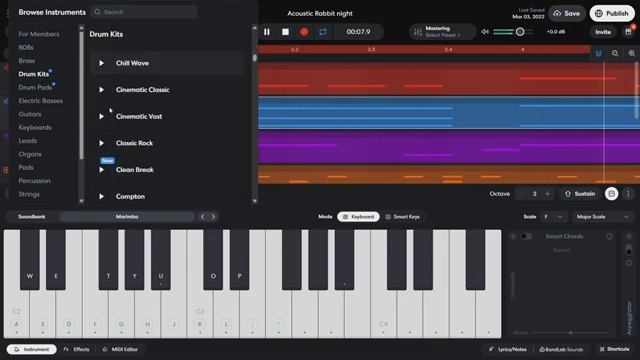Toggle the cycle loop button

[323, 32]
